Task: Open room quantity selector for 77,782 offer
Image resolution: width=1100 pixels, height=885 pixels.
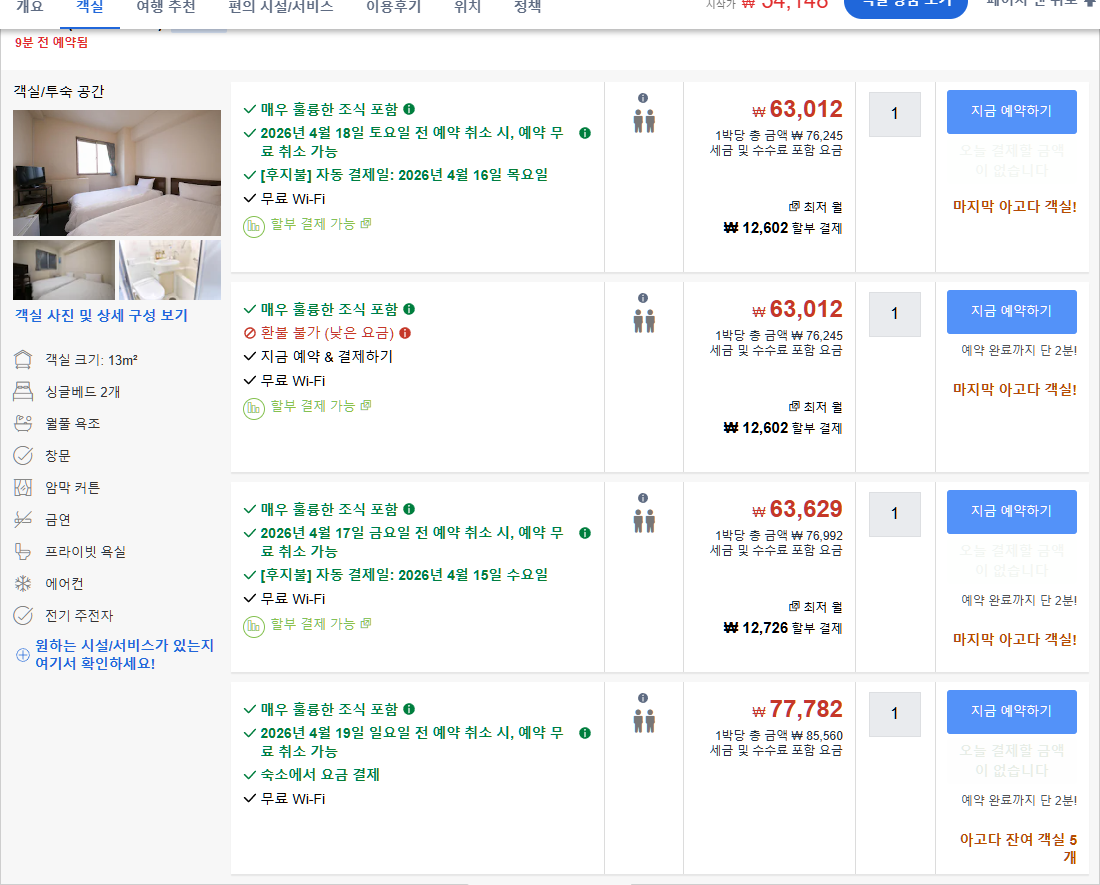Action: [x=894, y=714]
